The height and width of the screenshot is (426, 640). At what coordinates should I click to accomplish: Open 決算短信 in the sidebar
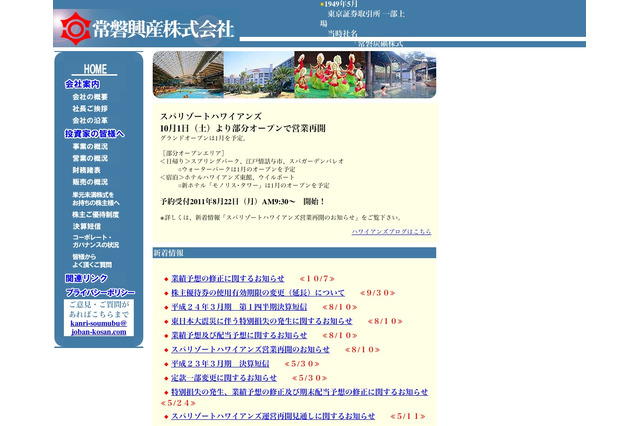coord(87,226)
